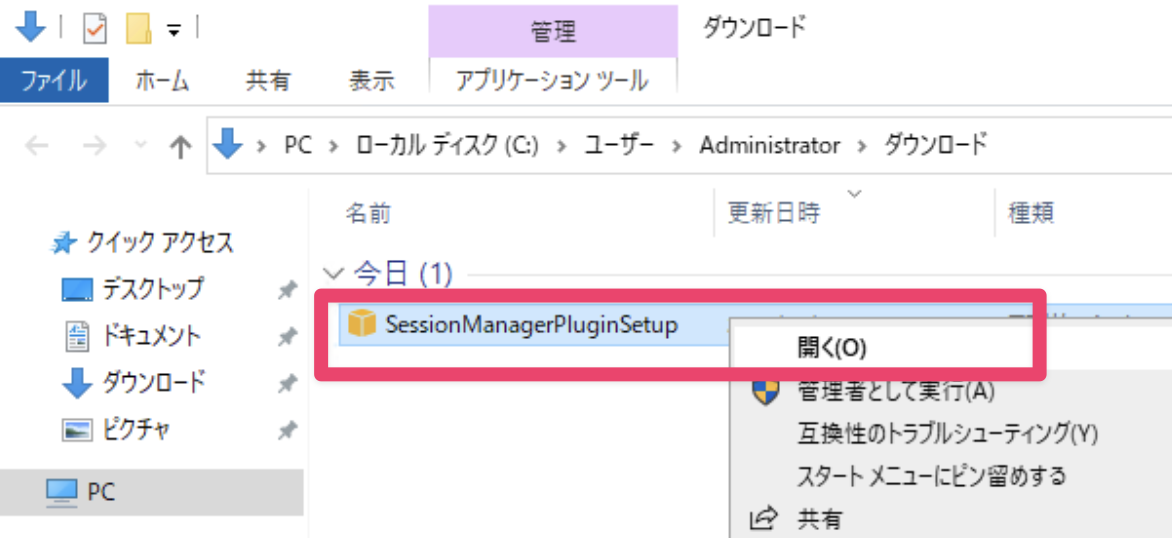This screenshot has height=538, width=1172.
Task: Select the SessionManagerPluginSetup installer icon
Action: click(x=361, y=324)
